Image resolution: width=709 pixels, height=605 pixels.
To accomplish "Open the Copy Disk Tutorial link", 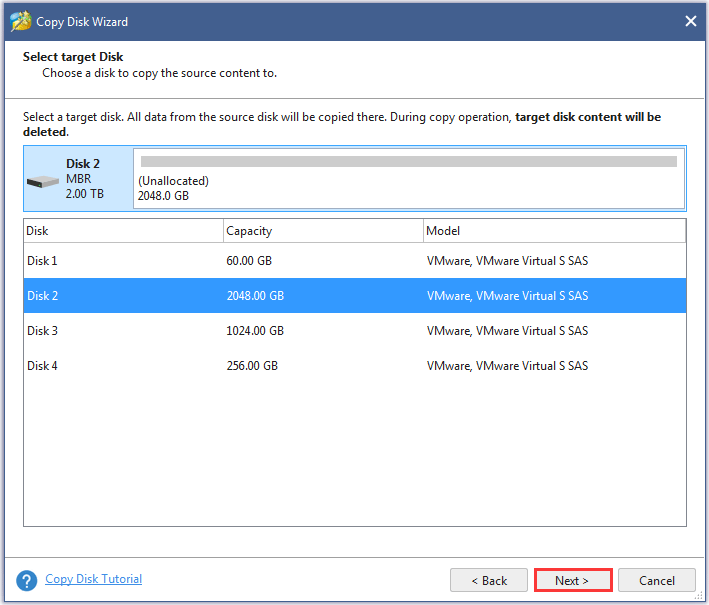I will coord(94,579).
